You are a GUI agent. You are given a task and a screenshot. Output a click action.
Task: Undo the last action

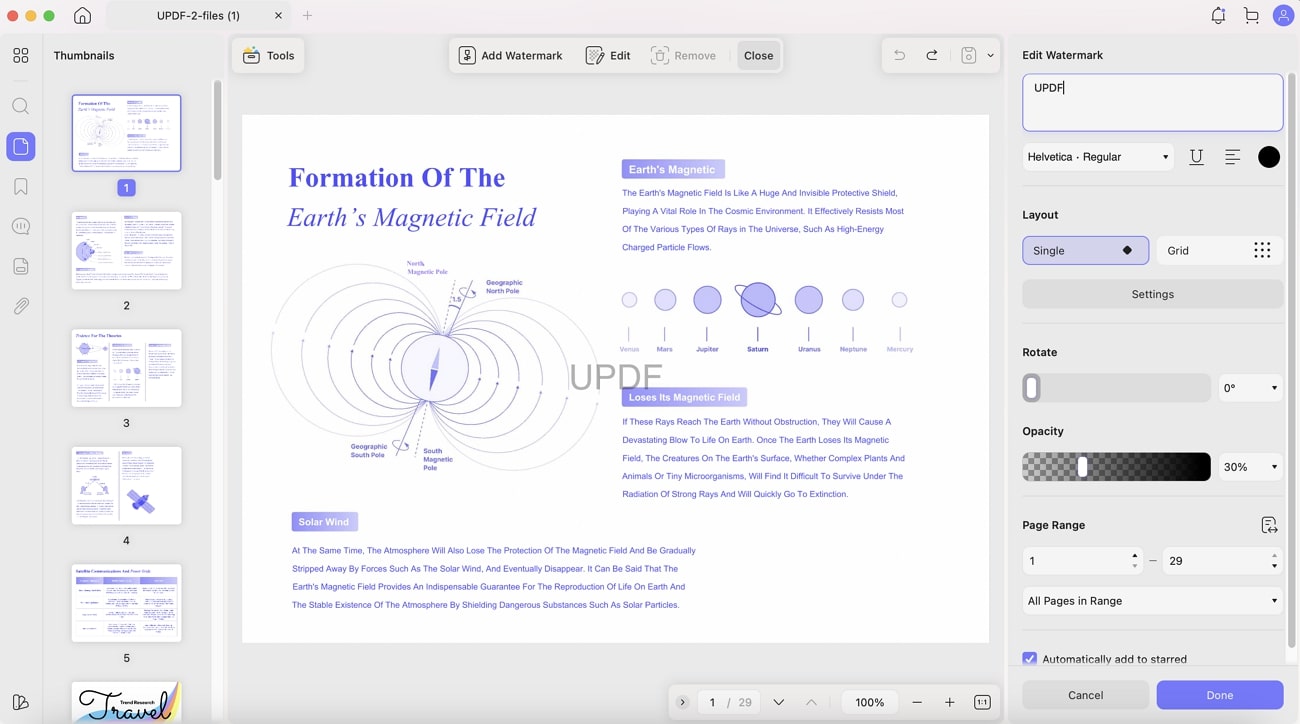(899, 55)
